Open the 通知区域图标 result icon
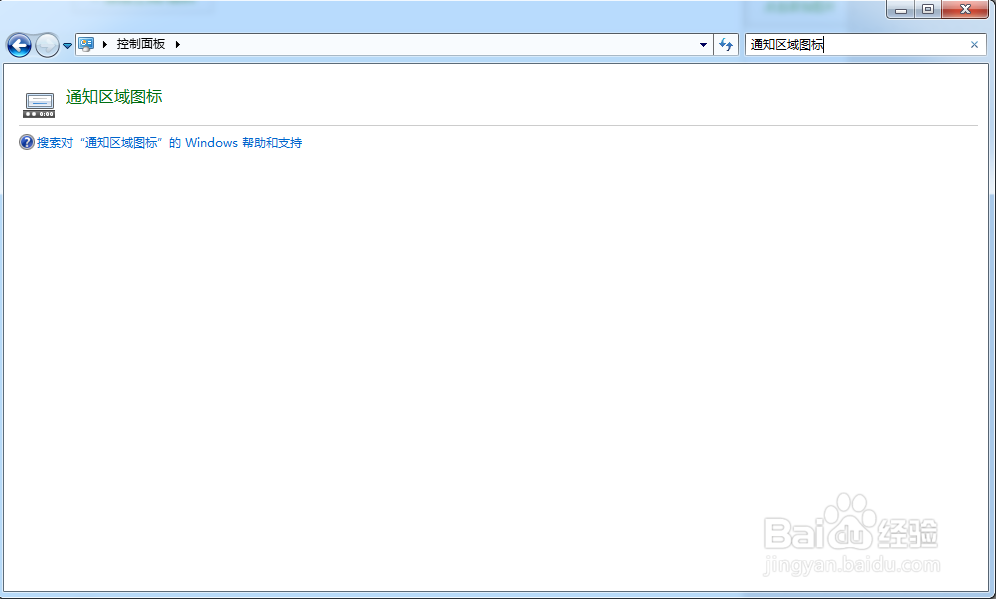The width and height of the screenshot is (996, 599). tap(39, 104)
